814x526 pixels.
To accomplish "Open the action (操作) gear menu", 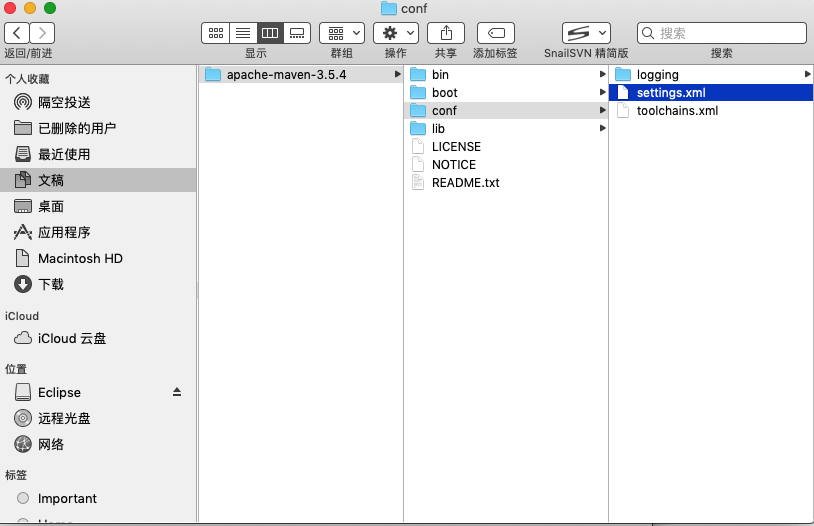I will pyautogui.click(x=396, y=33).
